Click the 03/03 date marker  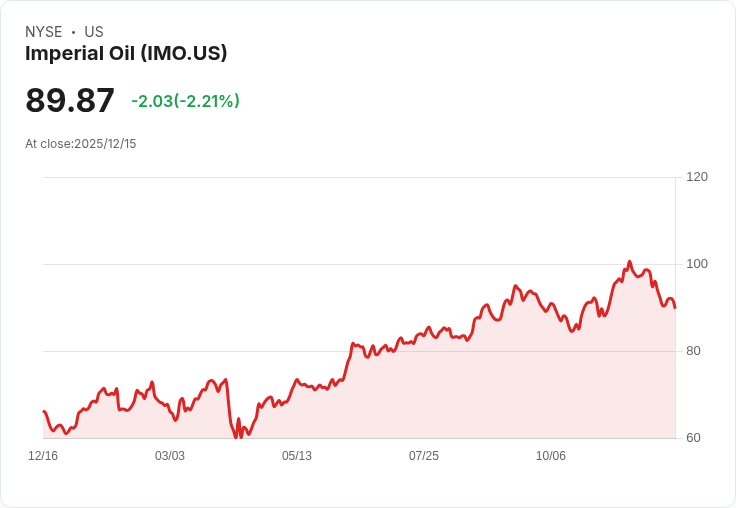click(x=170, y=456)
